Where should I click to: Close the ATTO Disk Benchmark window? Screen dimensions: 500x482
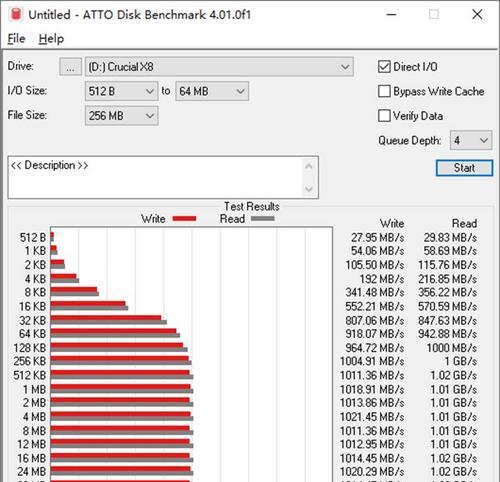477,14
